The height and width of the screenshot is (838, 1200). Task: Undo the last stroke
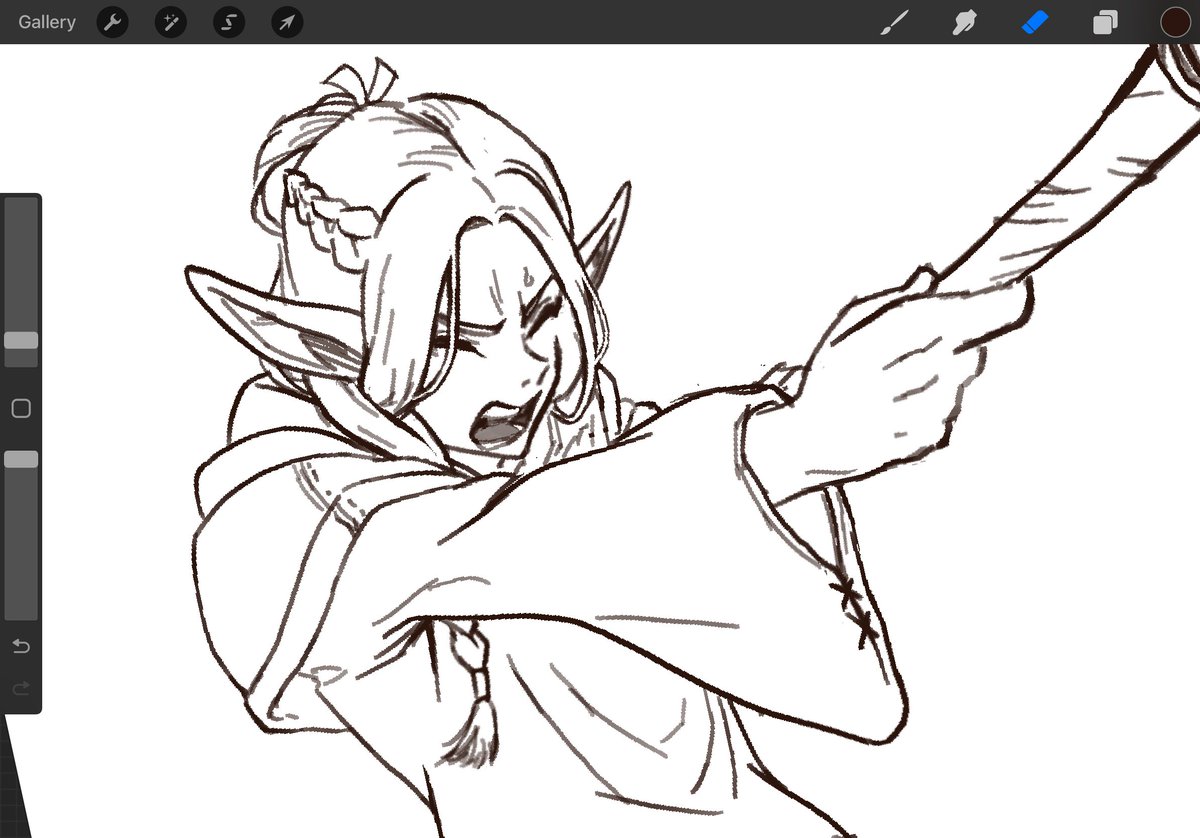[x=21, y=646]
